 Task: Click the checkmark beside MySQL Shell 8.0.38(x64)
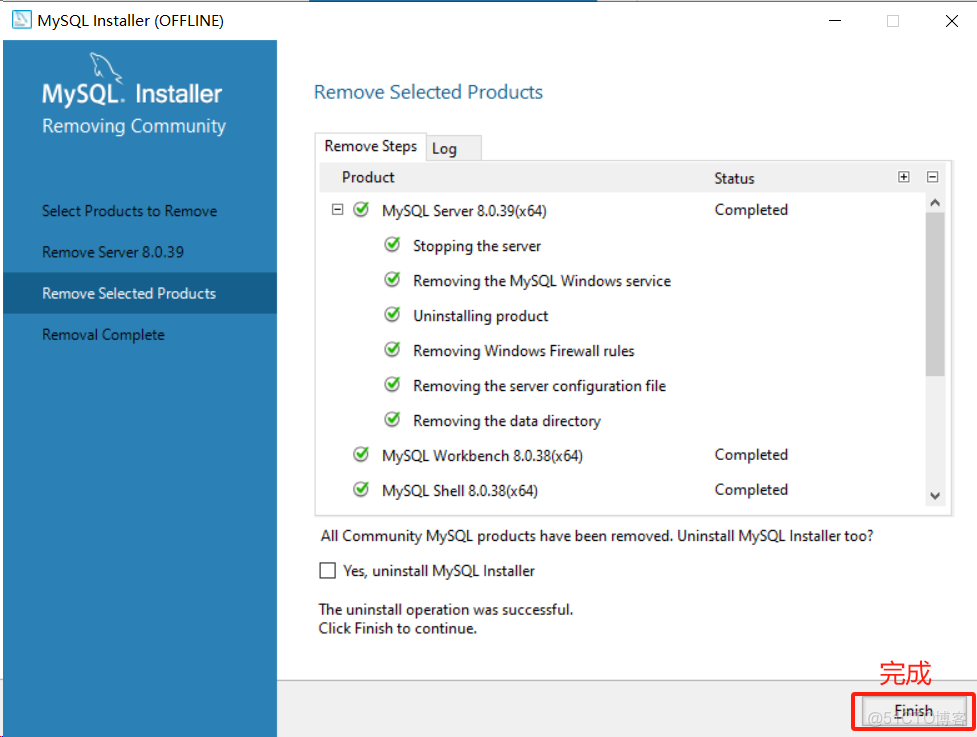point(360,490)
